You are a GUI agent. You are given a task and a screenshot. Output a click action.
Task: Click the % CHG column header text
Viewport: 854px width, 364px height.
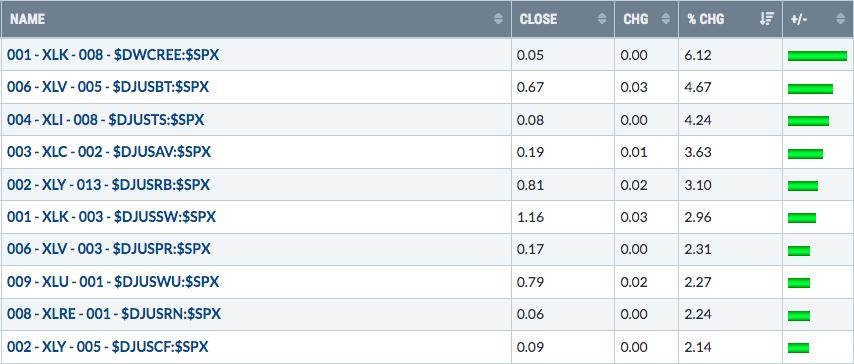[706, 19]
